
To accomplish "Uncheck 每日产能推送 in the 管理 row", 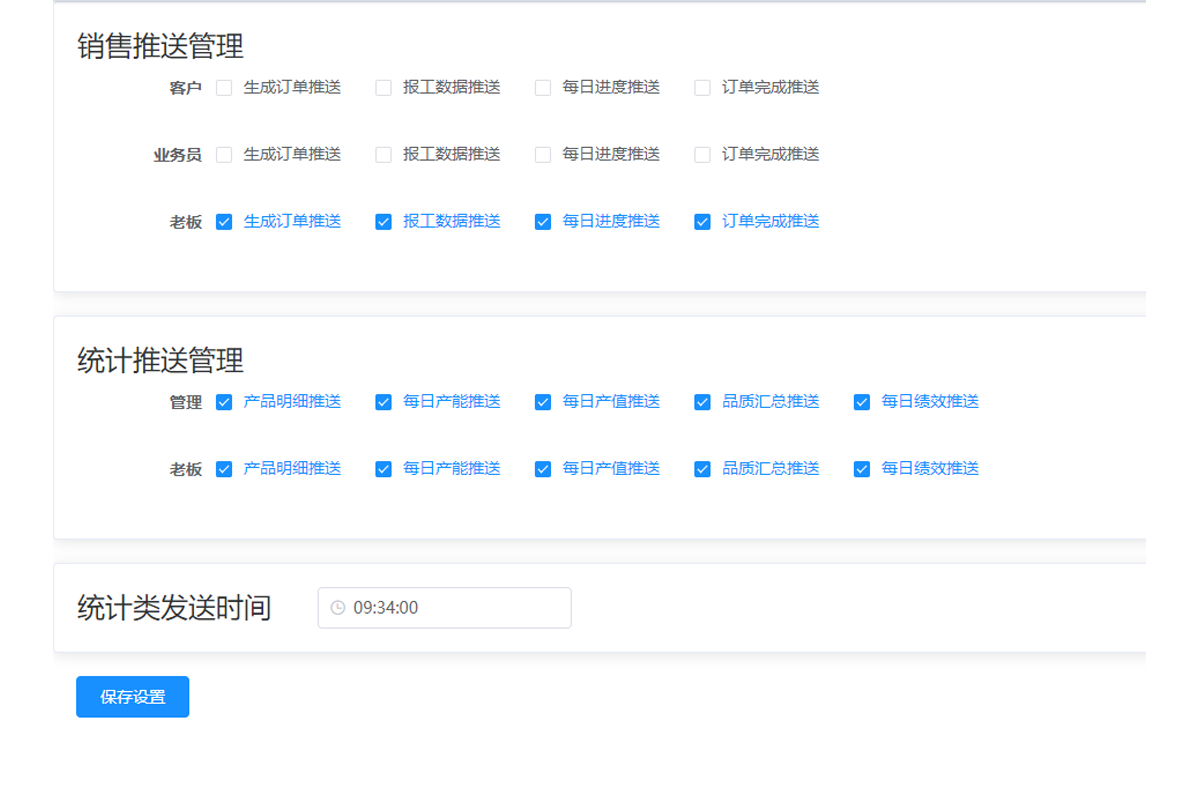I will pos(383,402).
